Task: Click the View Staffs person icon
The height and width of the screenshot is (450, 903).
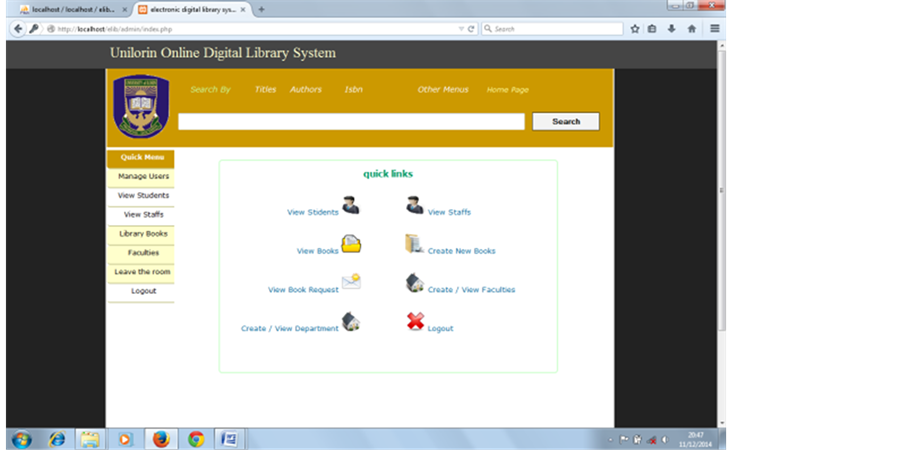Action: [414, 206]
